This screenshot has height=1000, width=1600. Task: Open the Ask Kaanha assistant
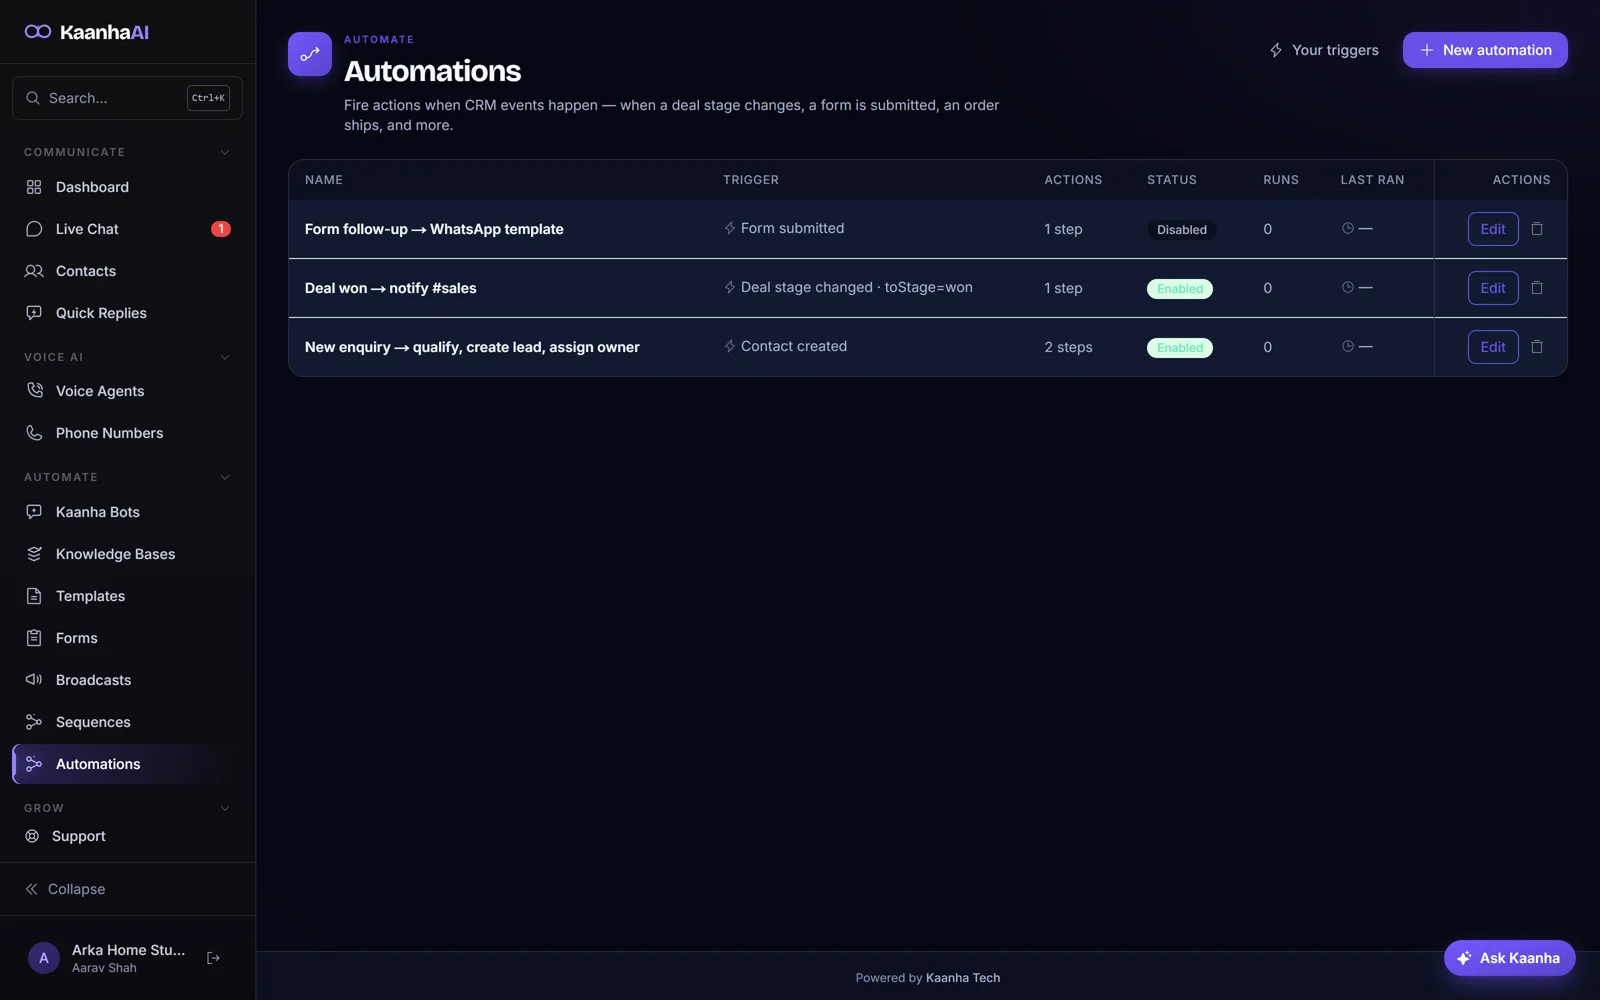click(x=1510, y=958)
